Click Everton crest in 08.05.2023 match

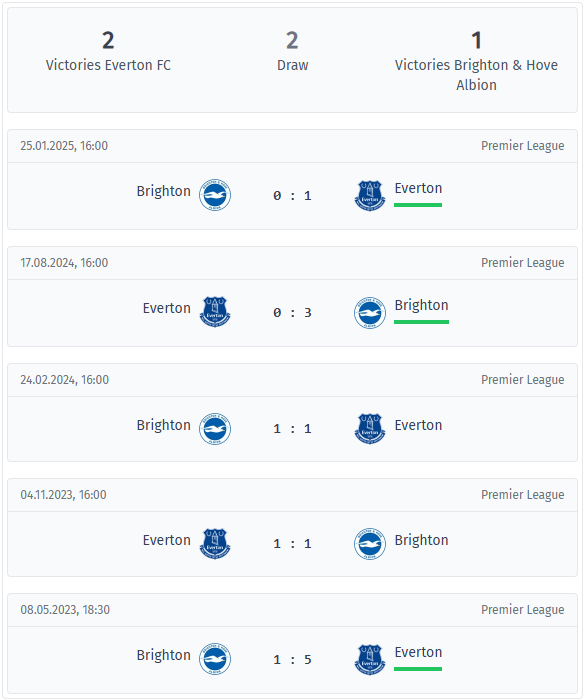[370, 659]
